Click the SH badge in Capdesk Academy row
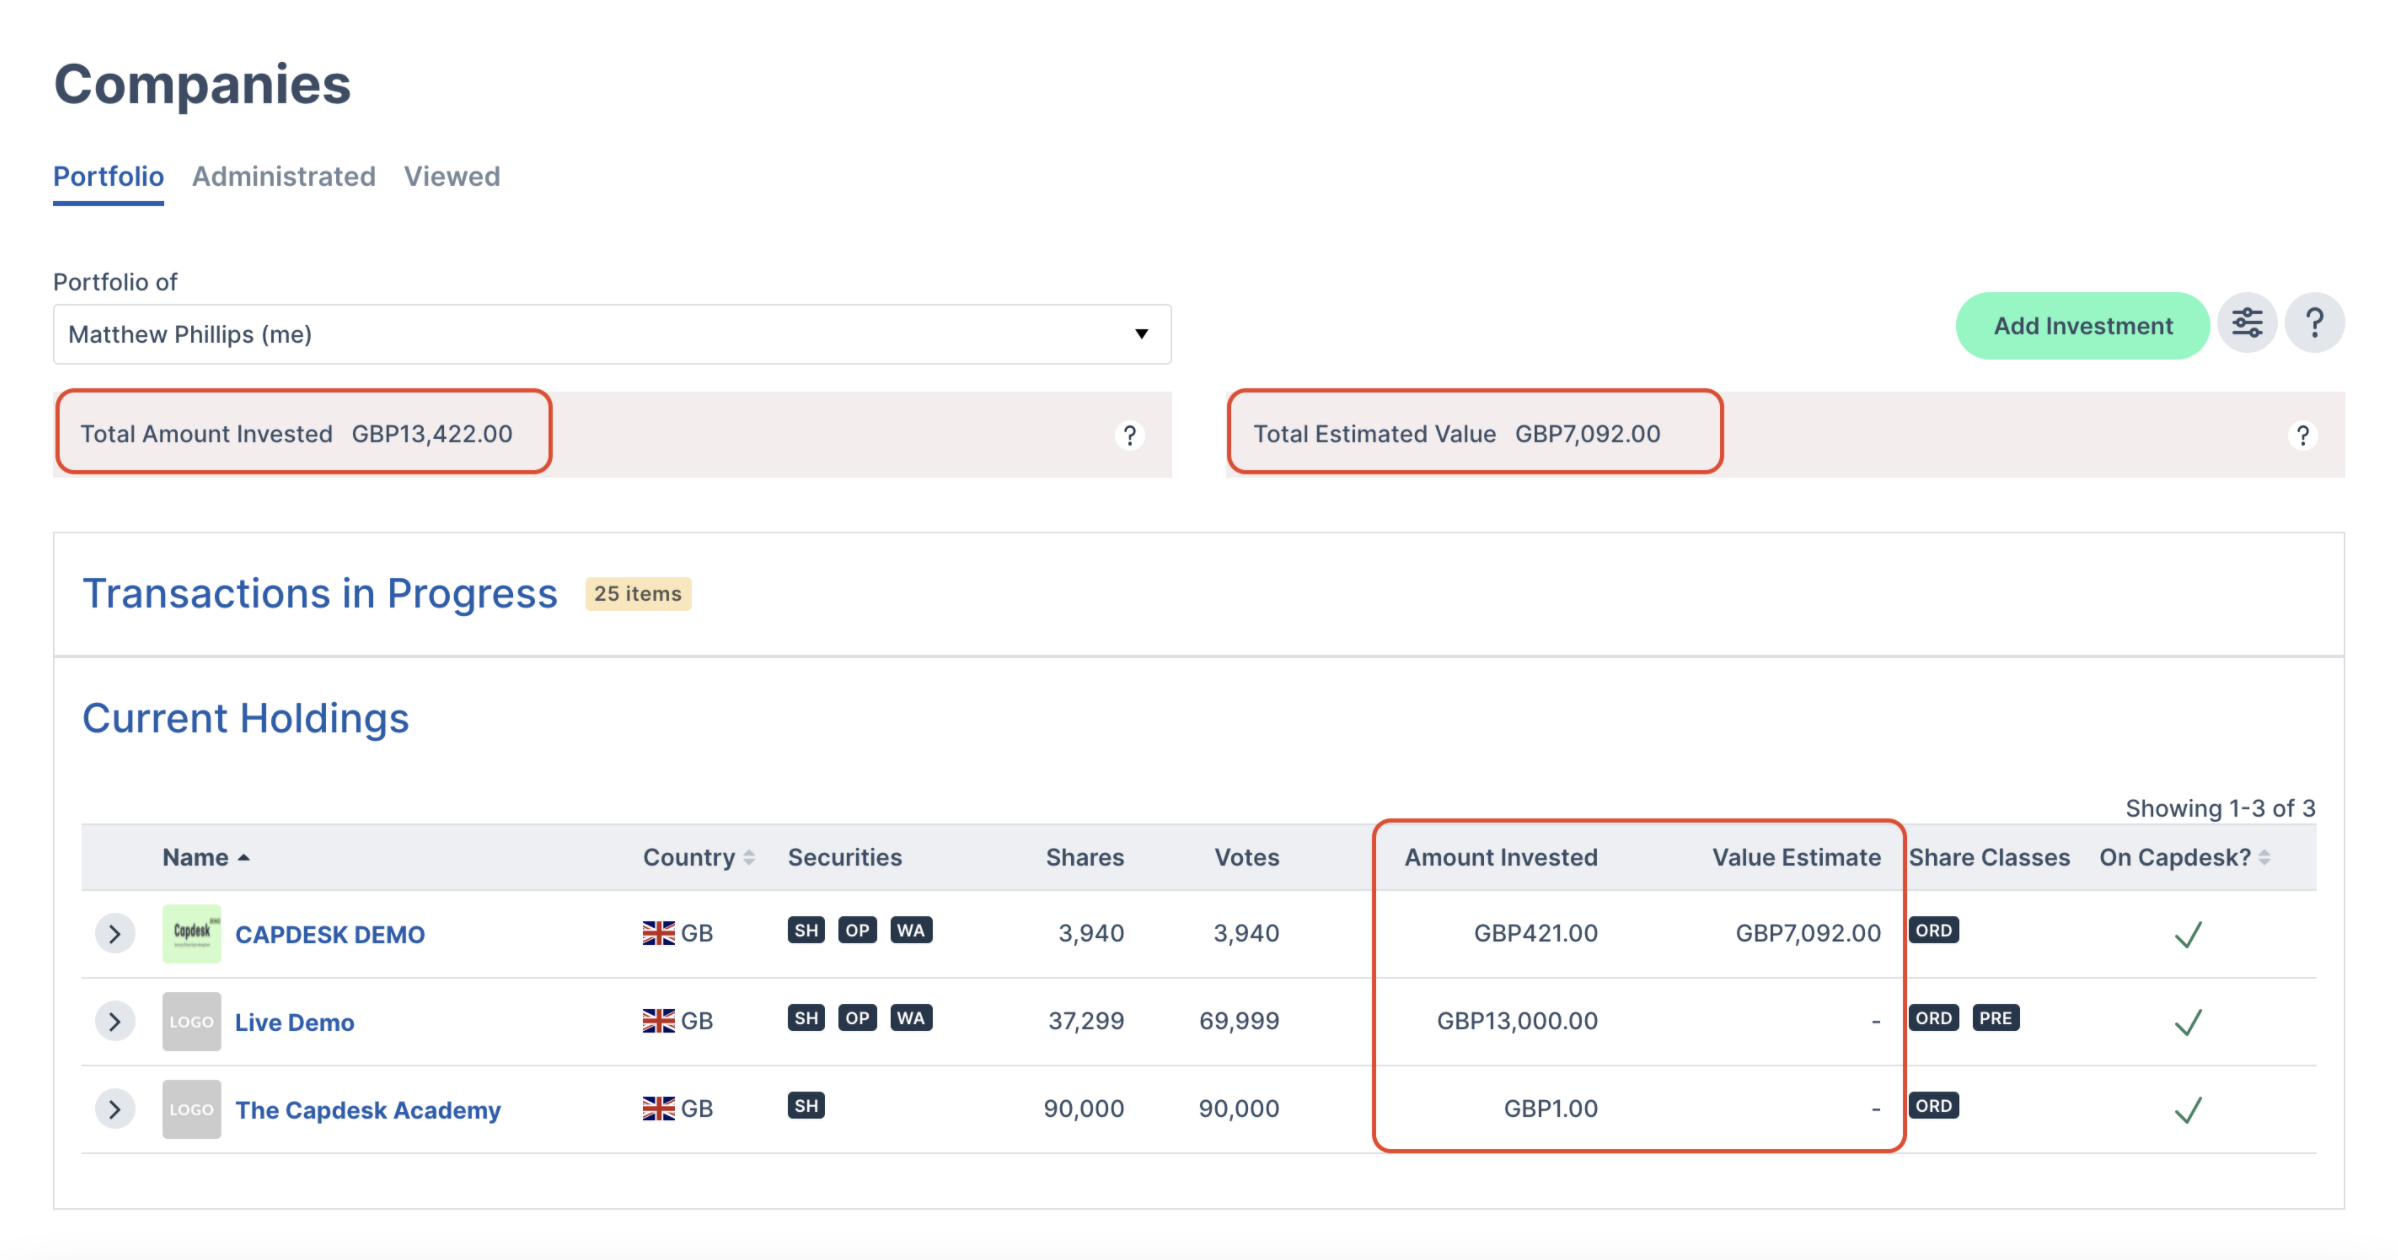Viewport: 2398px width, 1260px height. tap(806, 1106)
